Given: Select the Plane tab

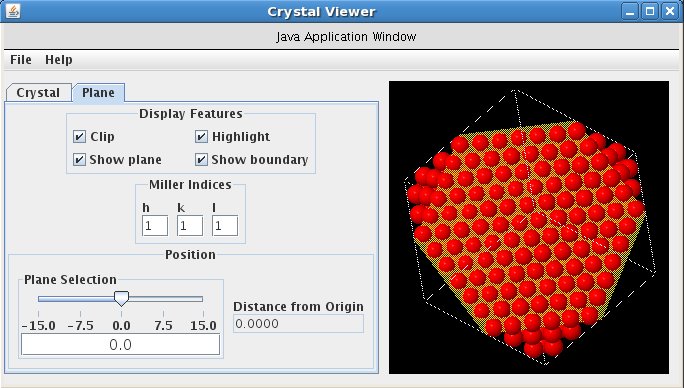Looking at the screenshot, I should tap(99, 93).
